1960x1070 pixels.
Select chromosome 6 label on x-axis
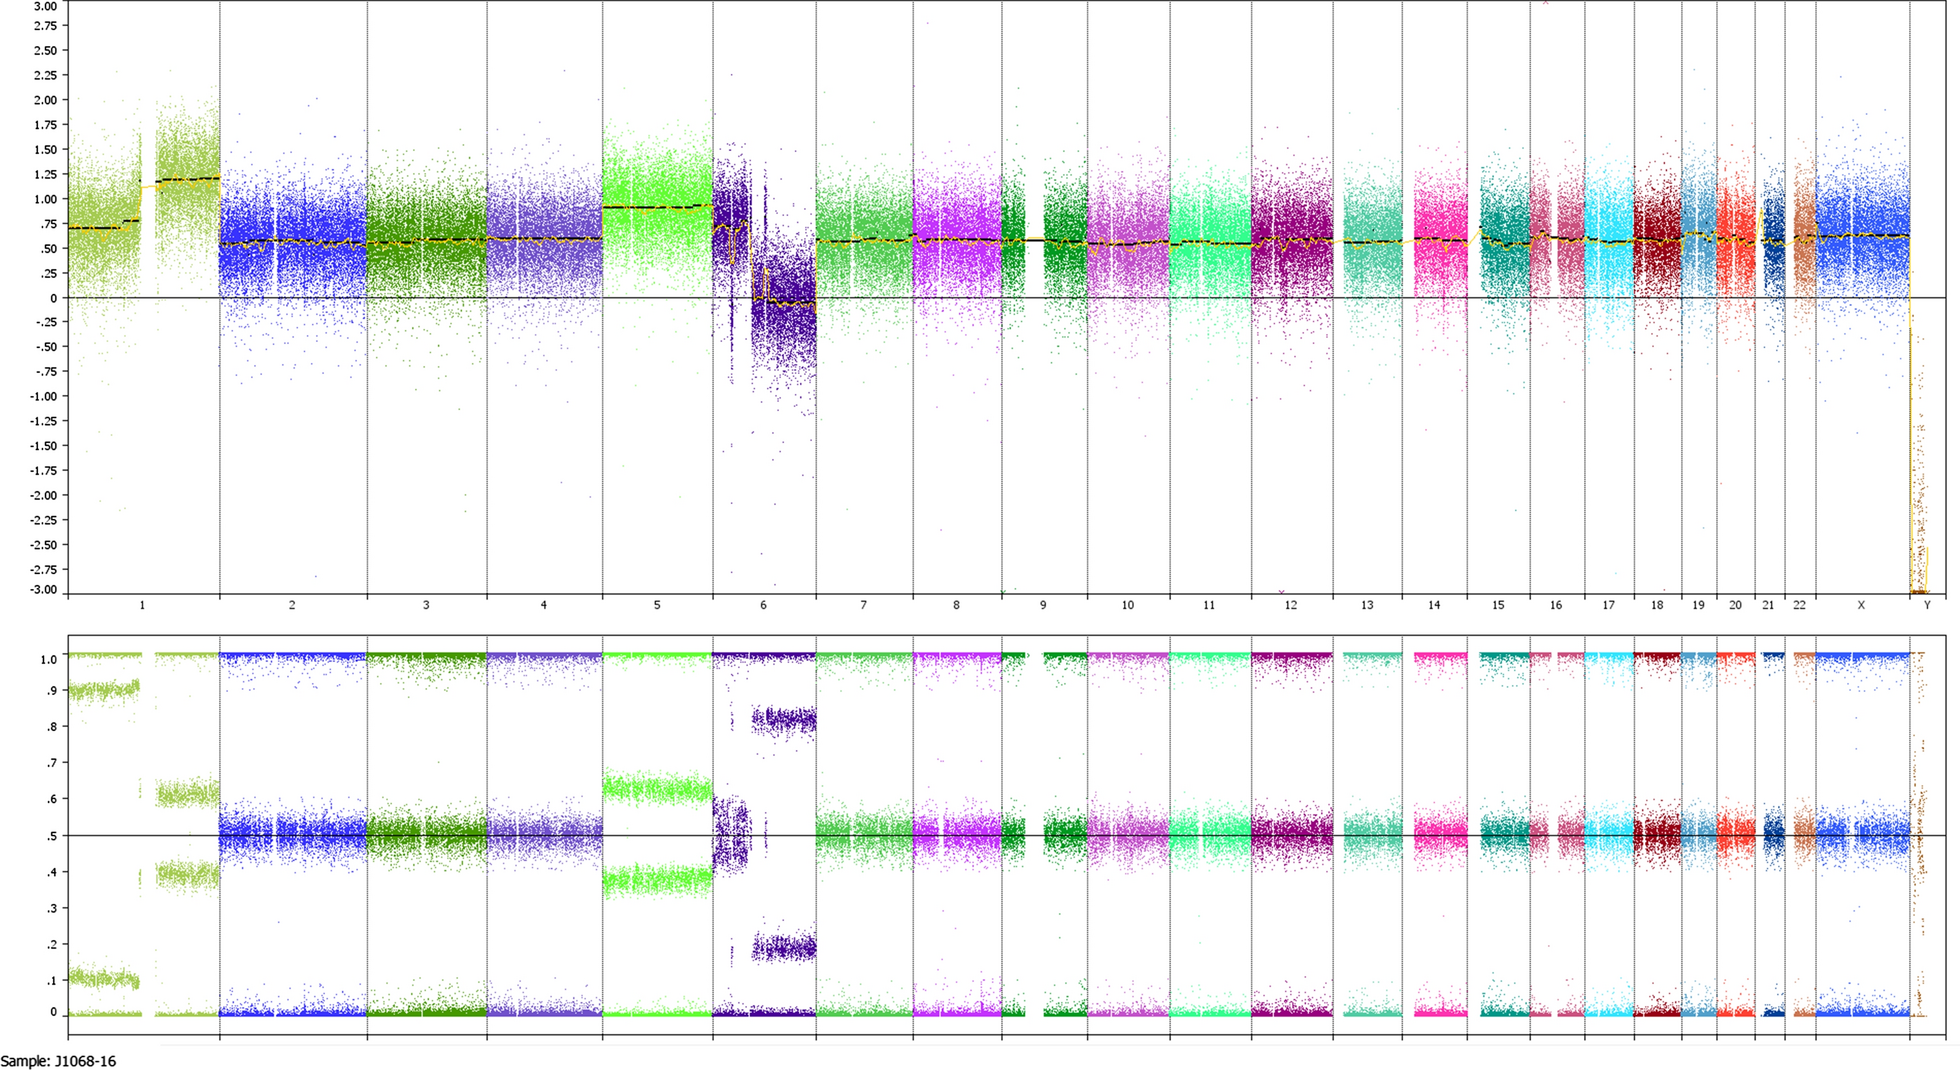[763, 605]
